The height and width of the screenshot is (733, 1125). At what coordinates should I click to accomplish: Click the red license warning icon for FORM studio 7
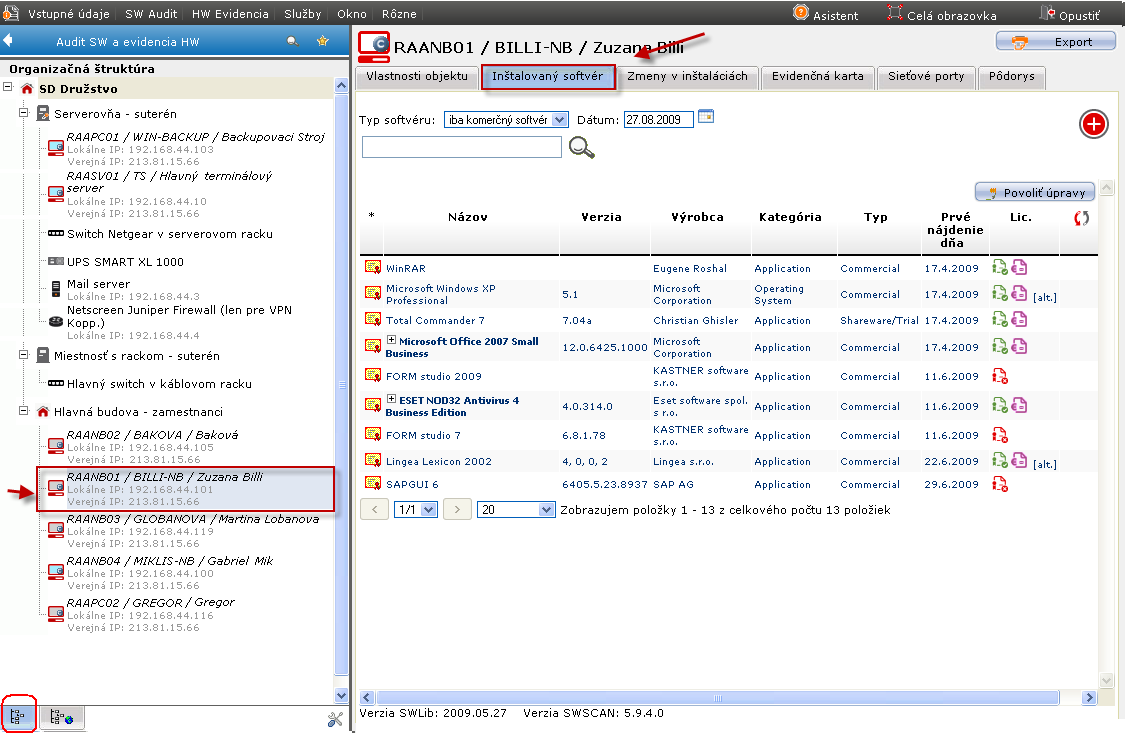(999, 435)
